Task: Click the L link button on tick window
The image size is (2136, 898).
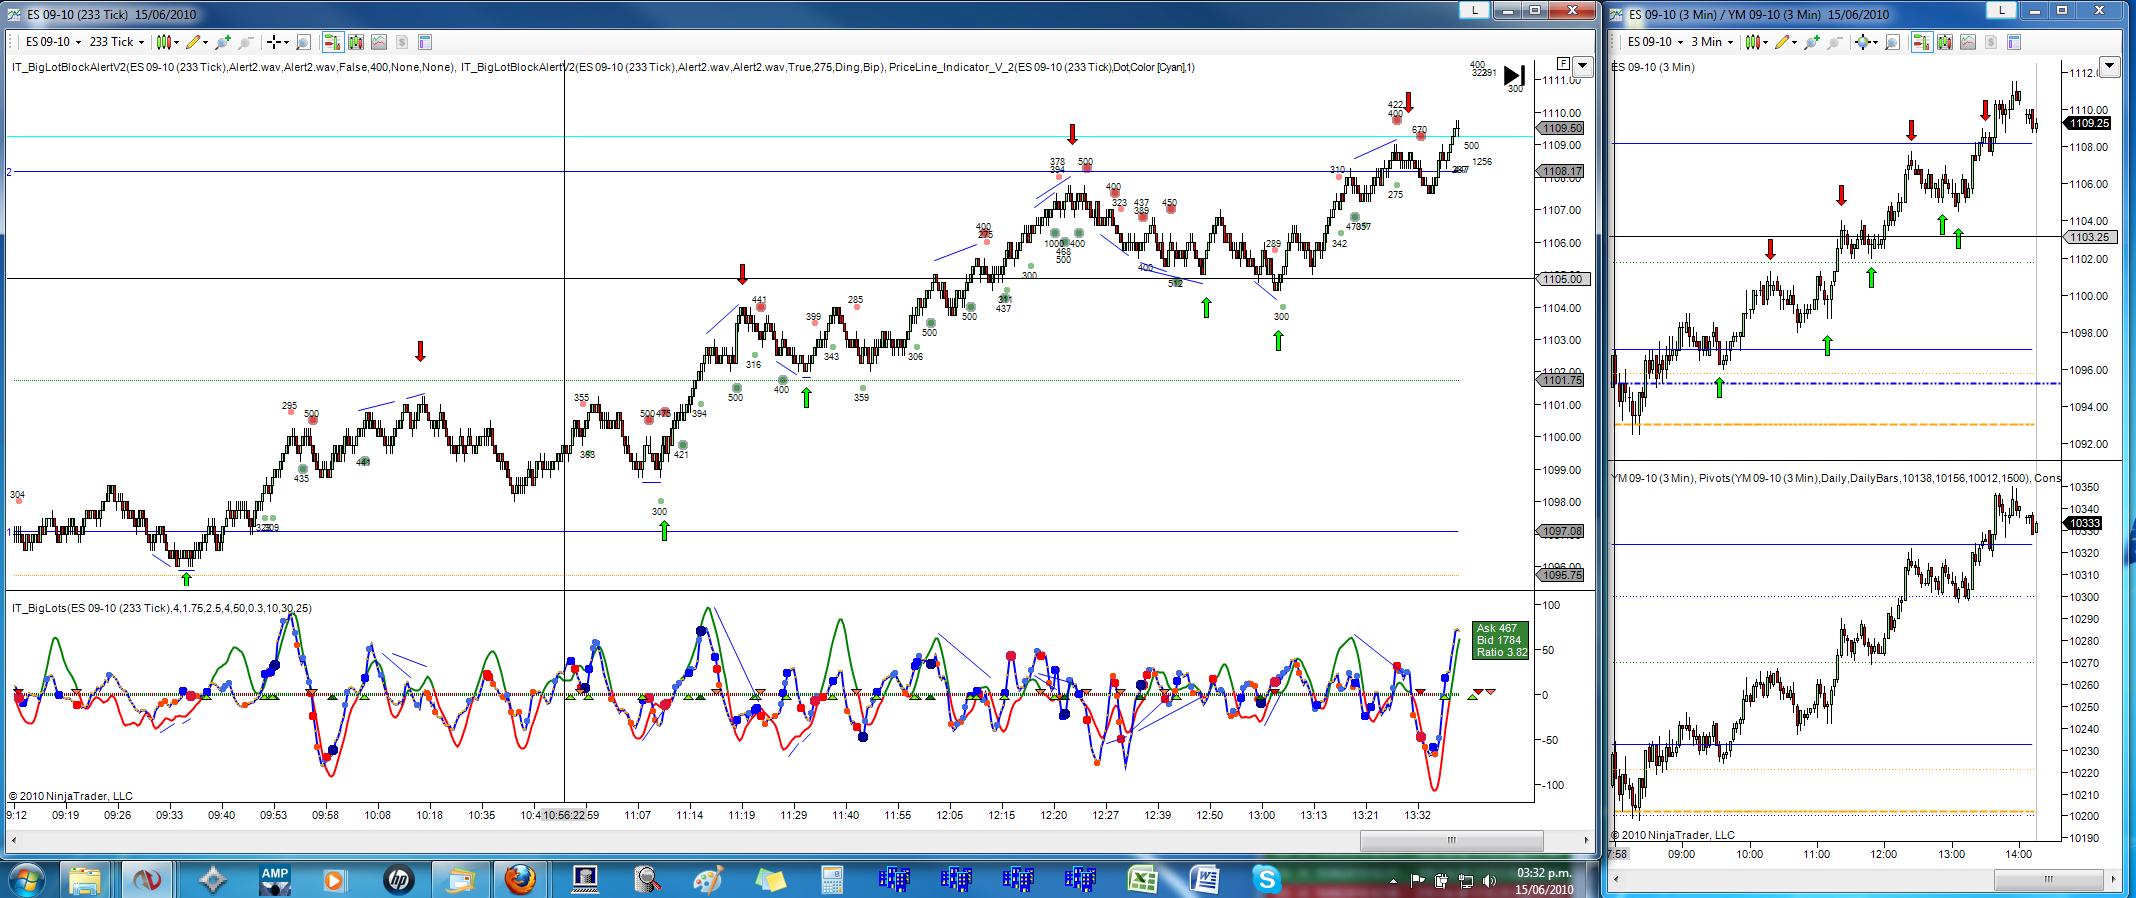Action: [x=1474, y=10]
